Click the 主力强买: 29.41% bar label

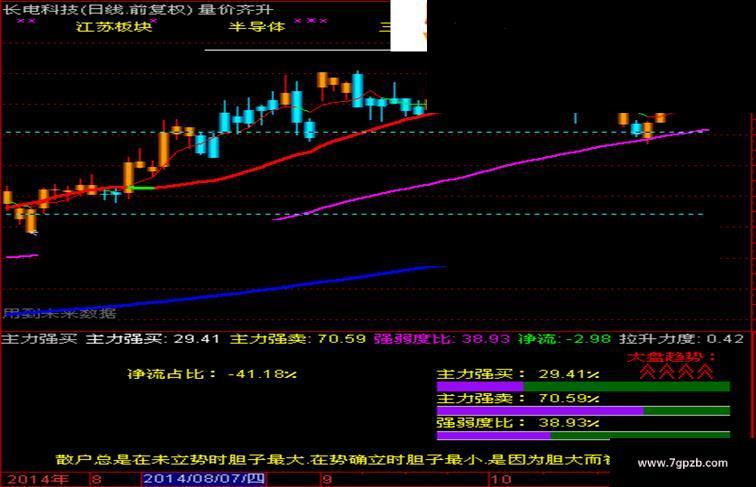click(x=518, y=374)
